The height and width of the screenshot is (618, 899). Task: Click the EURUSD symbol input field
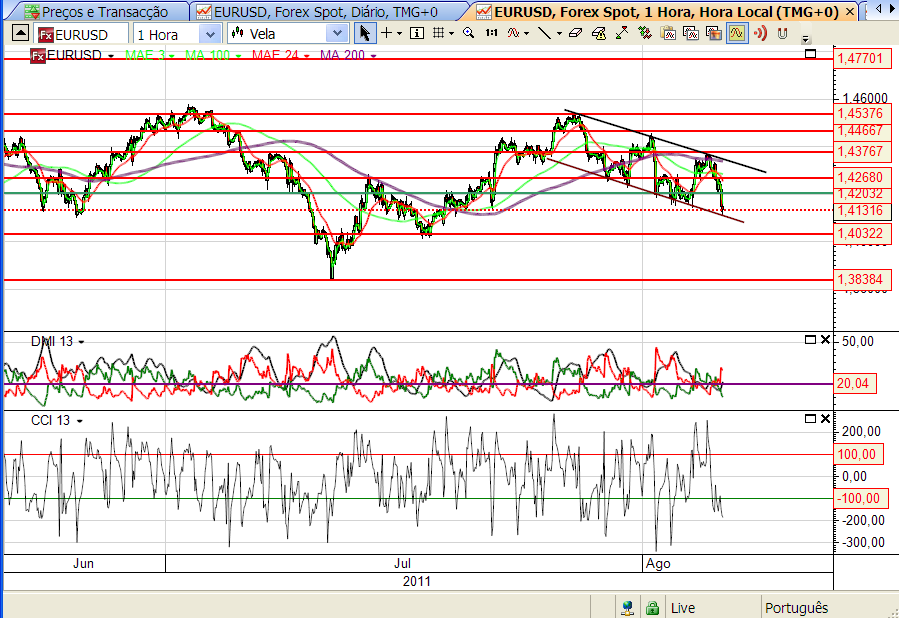tap(81, 35)
